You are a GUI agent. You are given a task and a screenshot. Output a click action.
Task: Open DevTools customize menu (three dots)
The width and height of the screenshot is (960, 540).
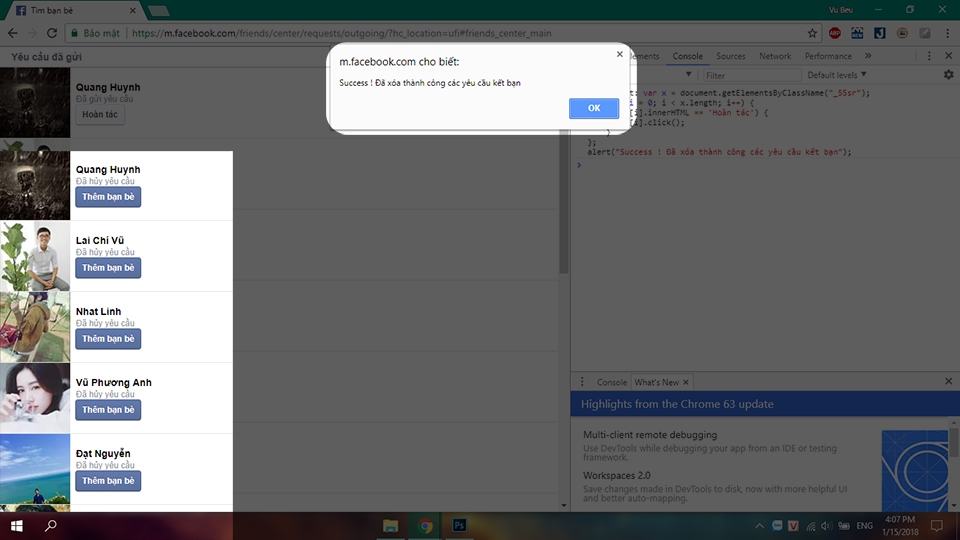(929, 56)
